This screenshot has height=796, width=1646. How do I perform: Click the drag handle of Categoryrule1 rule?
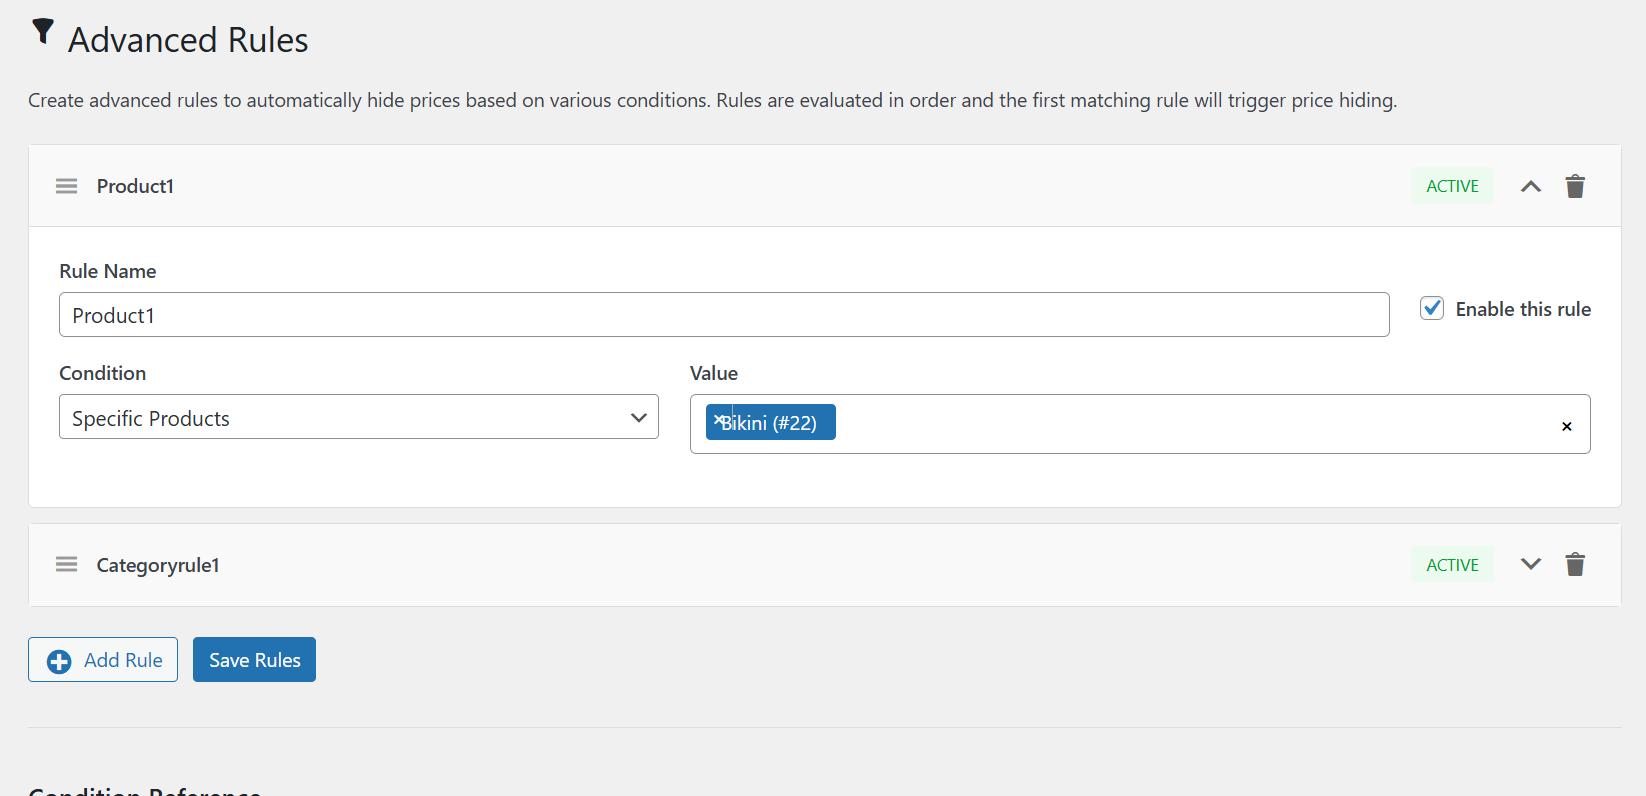coord(66,565)
